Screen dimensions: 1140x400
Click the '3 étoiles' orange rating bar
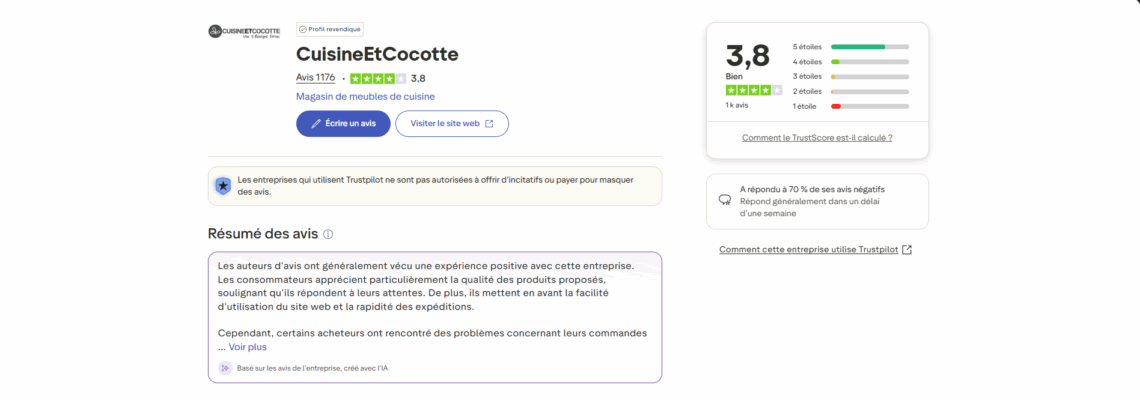[869, 76]
